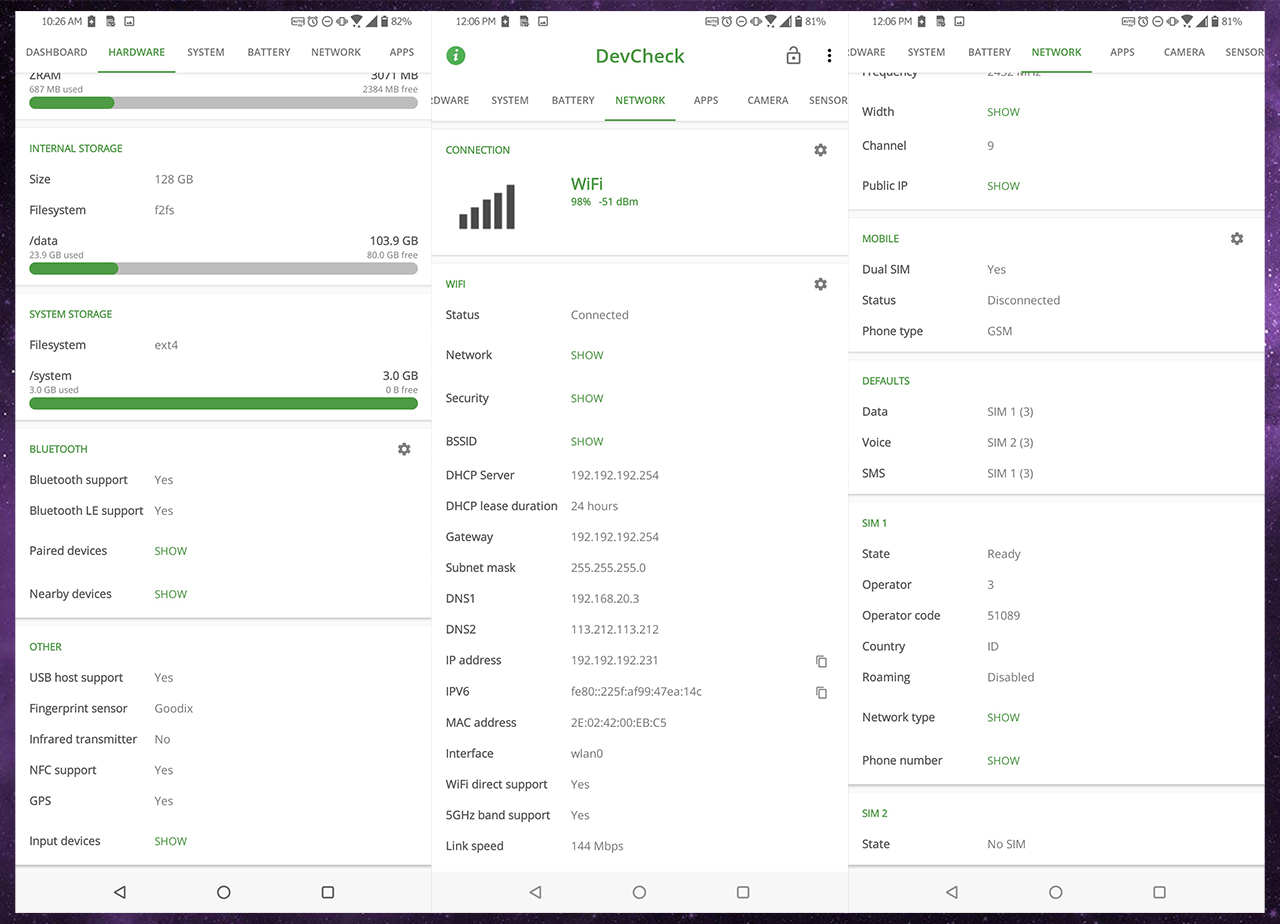This screenshot has width=1280, height=924.
Task: Show the WiFi channel Width
Action: pyautogui.click(x=1003, y=112)
